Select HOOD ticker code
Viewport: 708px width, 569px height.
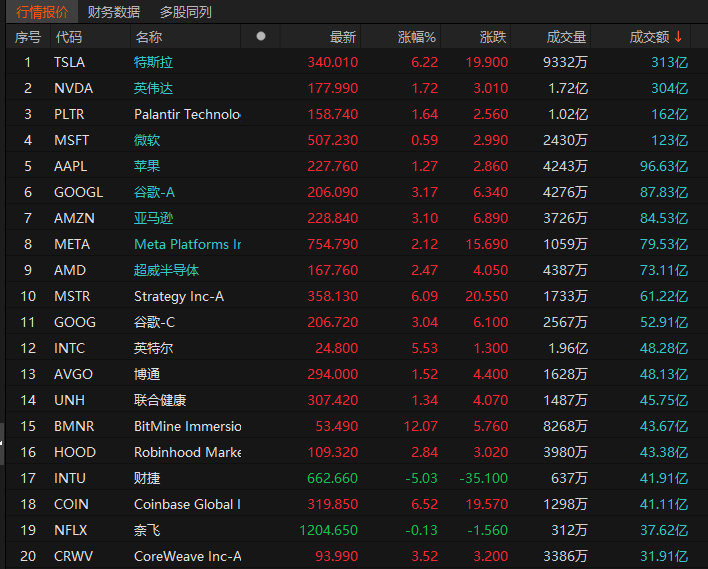[x=75, y=452]
